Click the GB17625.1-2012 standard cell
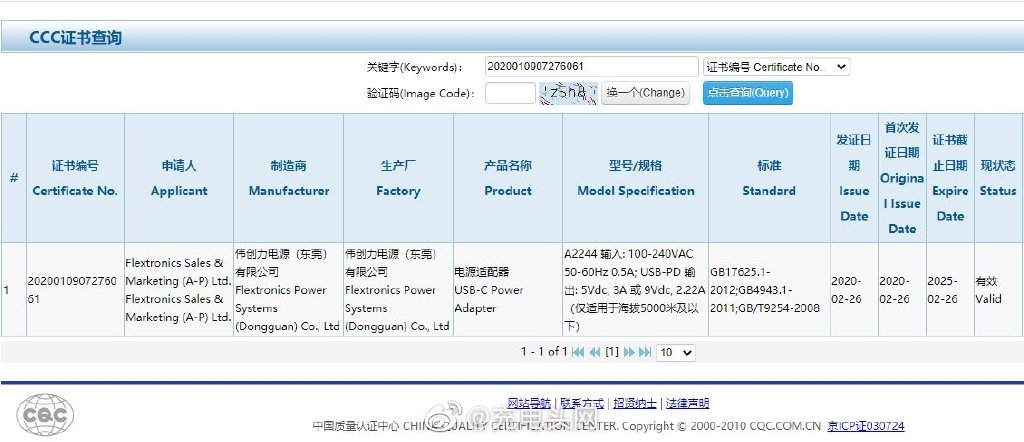The width and height of the screenshot is (1024, 442). pyautogui.click(x=769, y=290)
